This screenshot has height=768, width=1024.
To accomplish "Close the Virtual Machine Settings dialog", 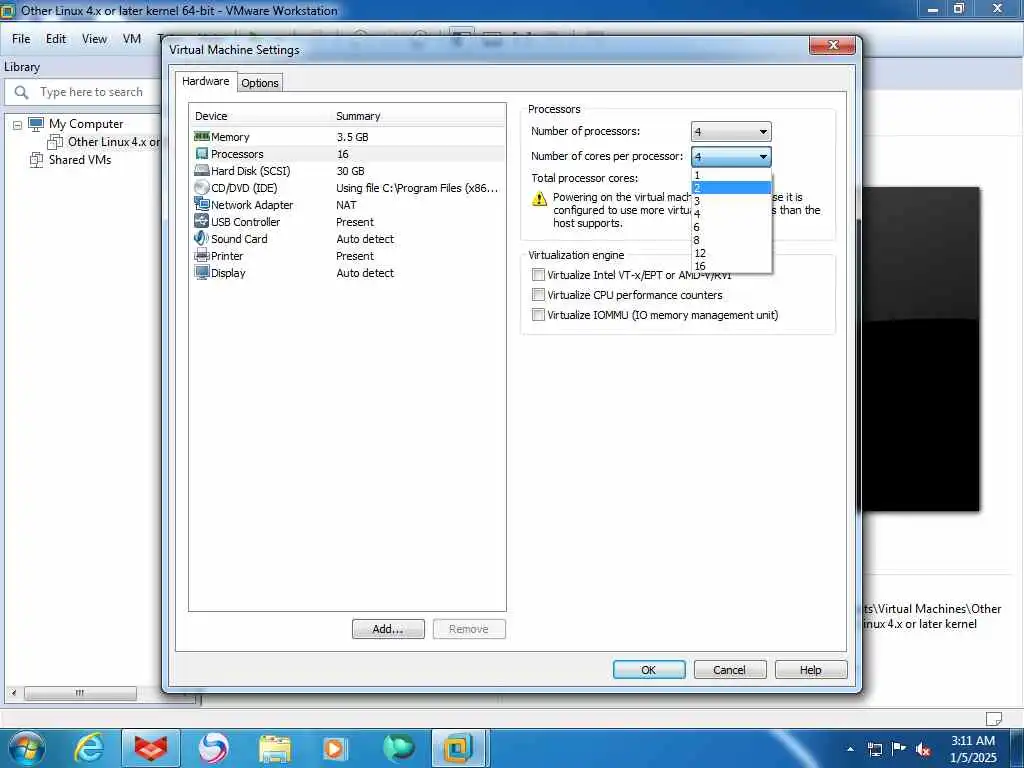I will tap(832, 45).
